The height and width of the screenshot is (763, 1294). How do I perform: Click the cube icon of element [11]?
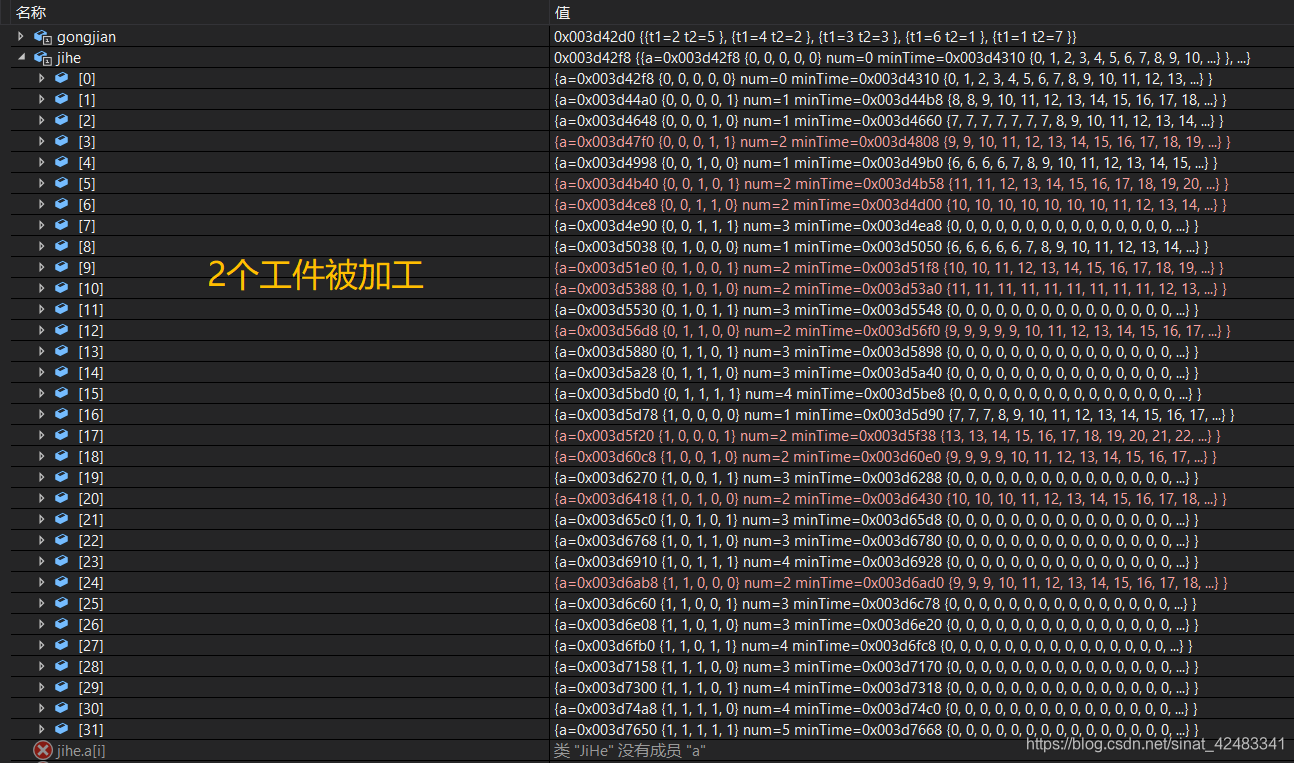(x=62, y=309)
